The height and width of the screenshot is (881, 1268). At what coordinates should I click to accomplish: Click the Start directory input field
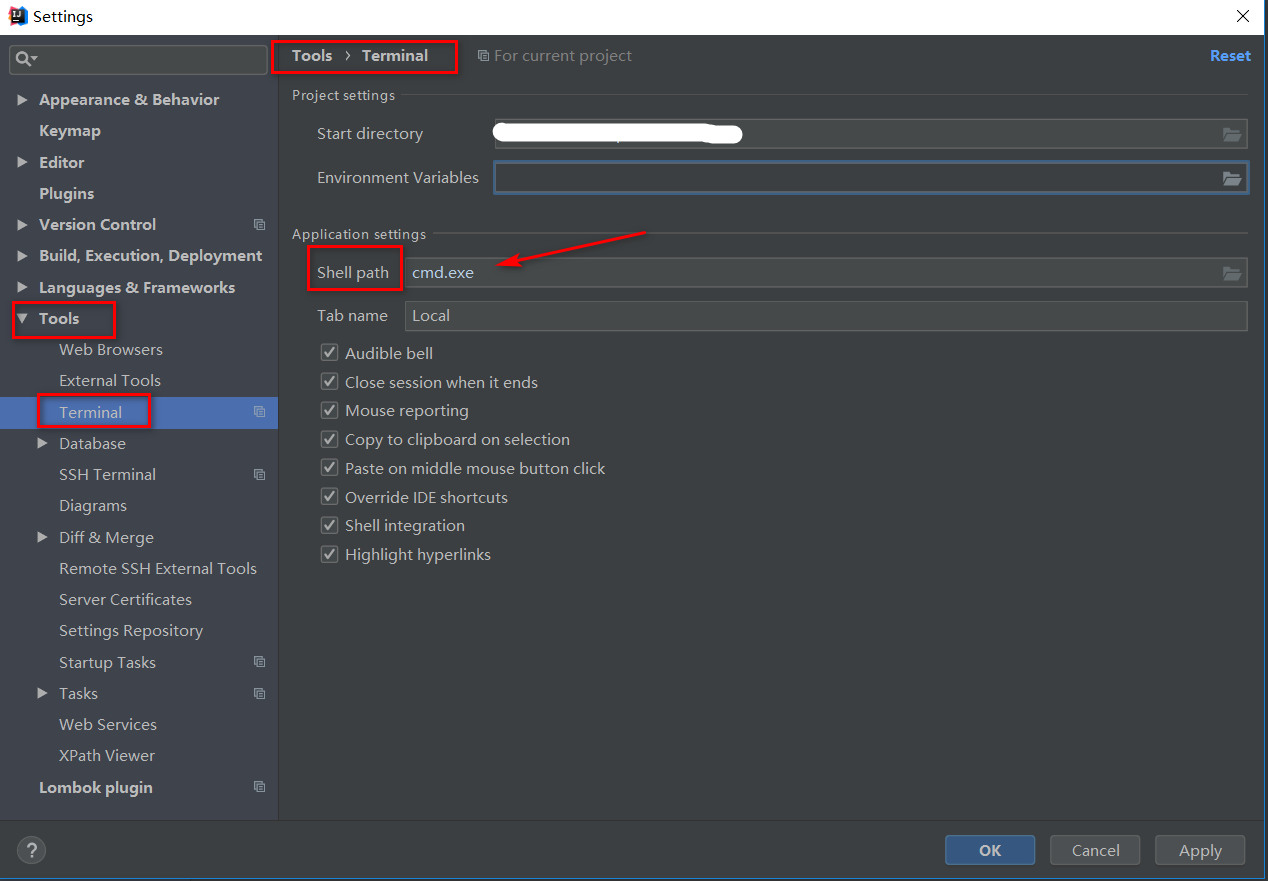[x=870, y=134]
